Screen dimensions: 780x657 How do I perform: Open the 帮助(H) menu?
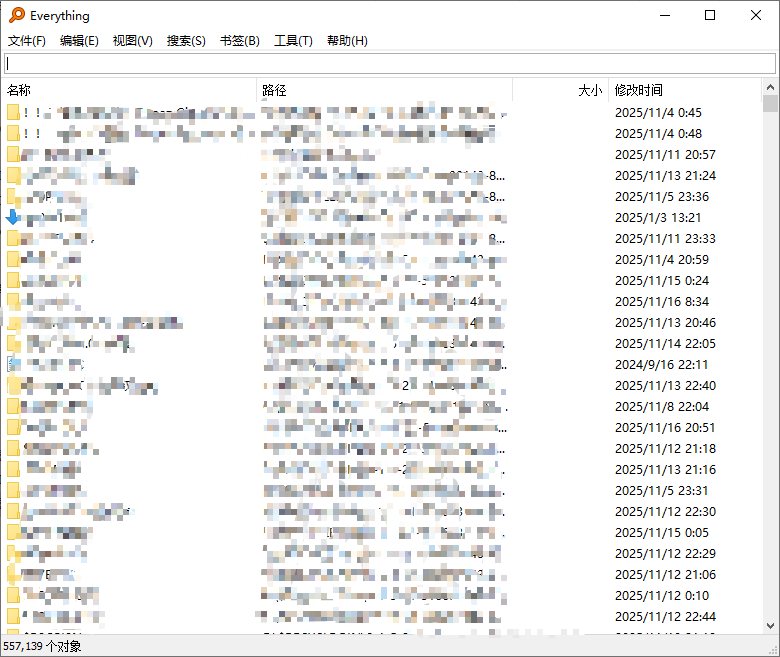(347, 41)
